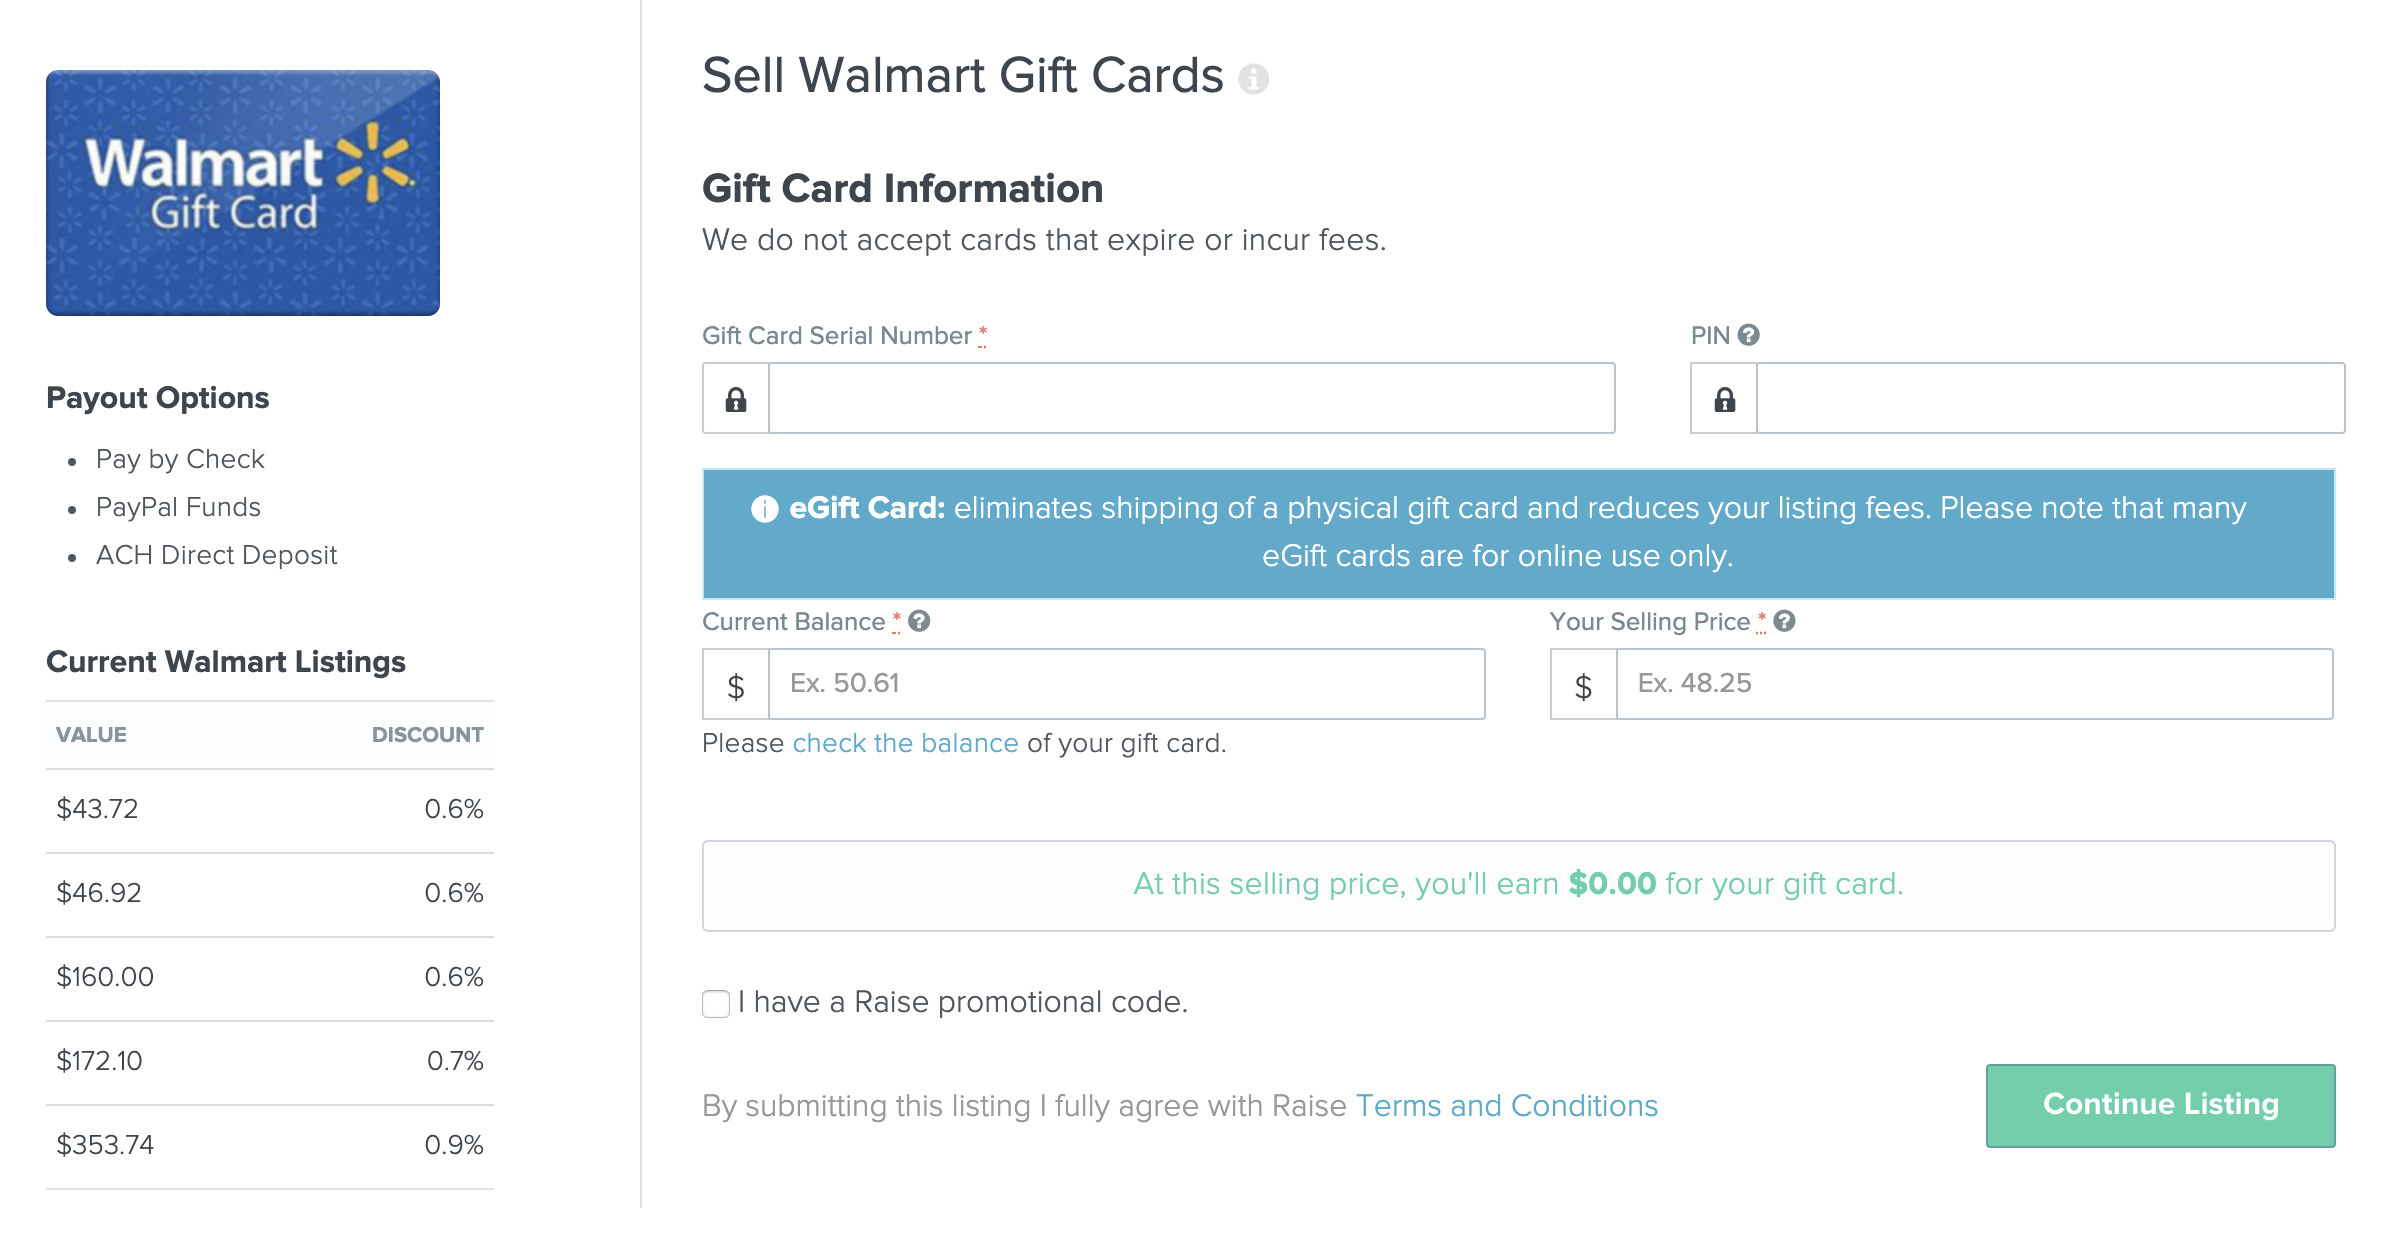Screen dimensions: 2404x1246
Task: Click the ACH Direct Deposit payout option
Action: [x=216, y=555]
